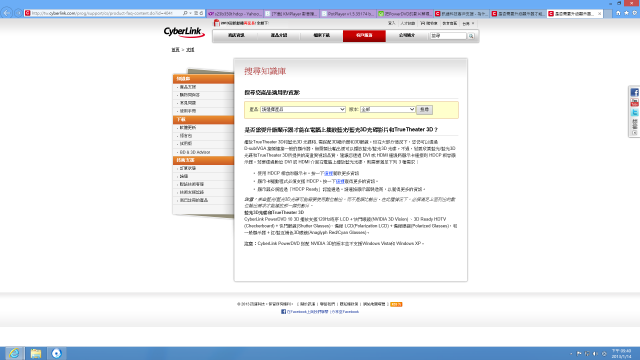Open the product selection dropdown
640x360 pixels.
pyautogui.click(x=303, y=109)
